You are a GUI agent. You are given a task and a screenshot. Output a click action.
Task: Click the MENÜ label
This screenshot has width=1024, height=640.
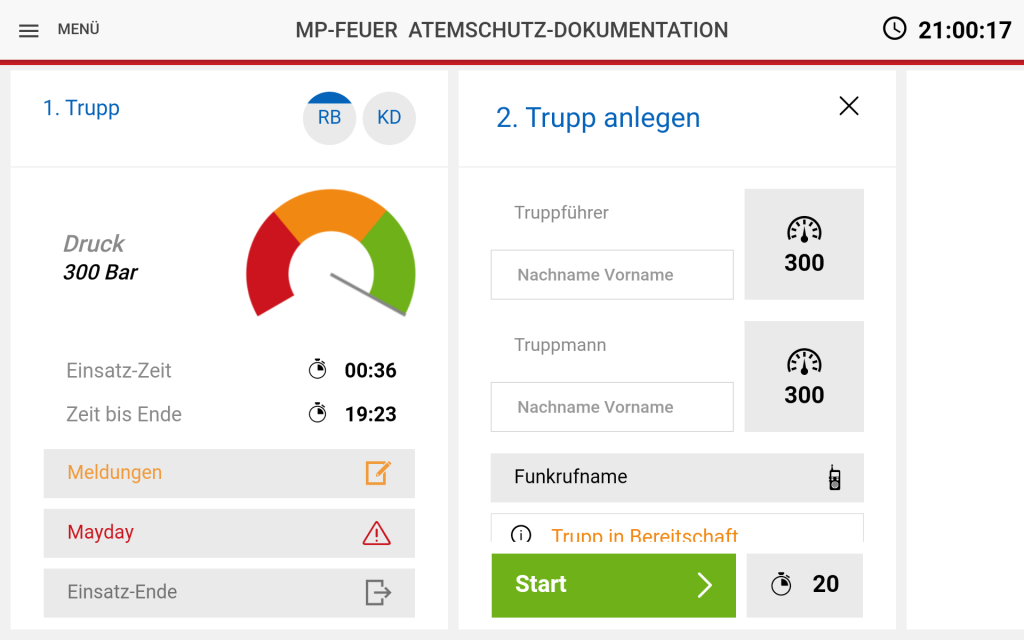coord(78,29)
